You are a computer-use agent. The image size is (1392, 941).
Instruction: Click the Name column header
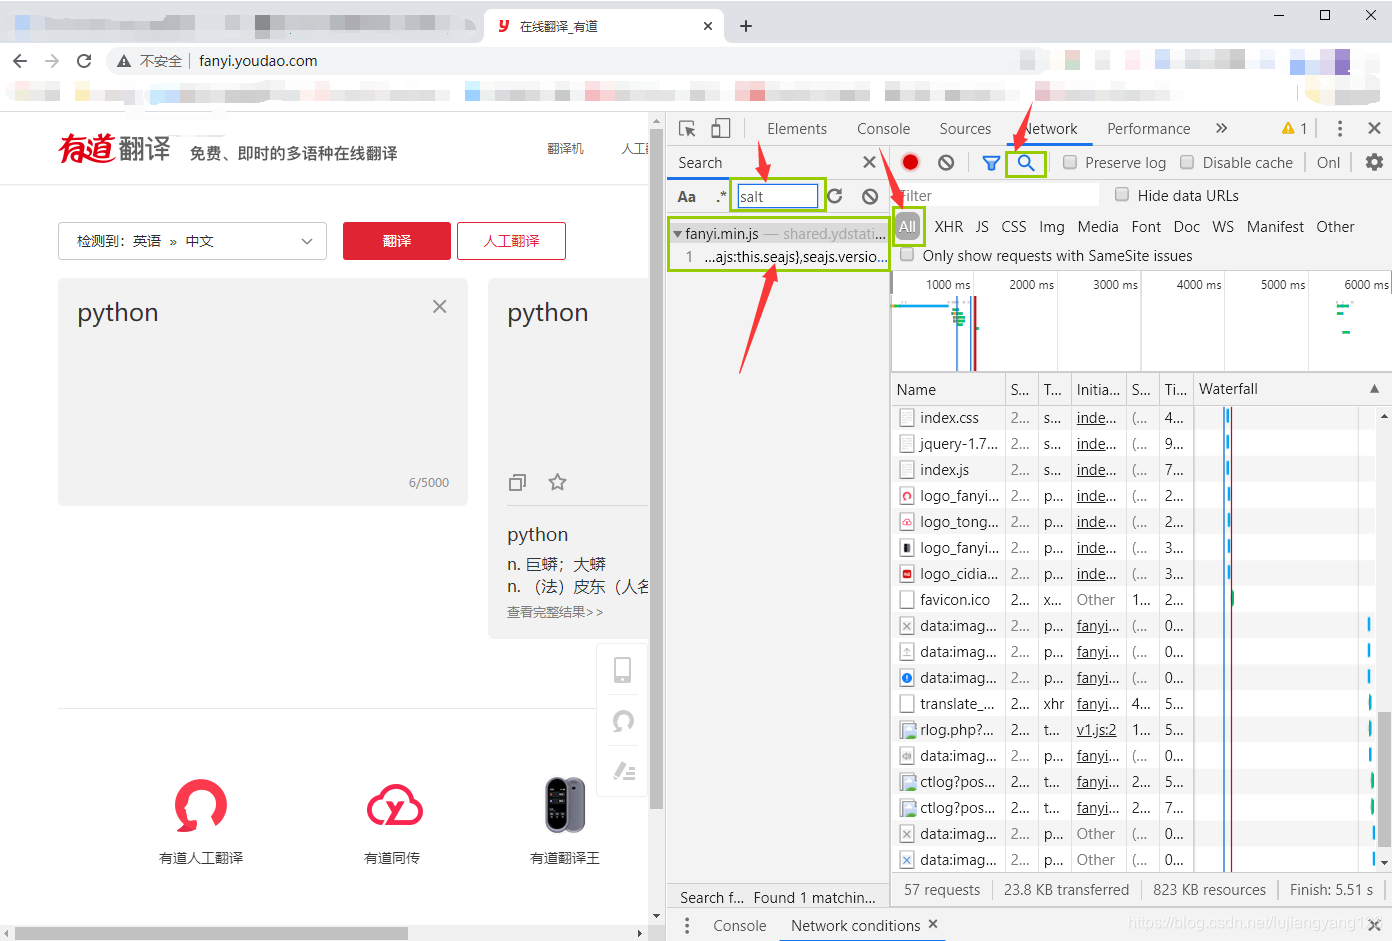[x=948, y=389]
